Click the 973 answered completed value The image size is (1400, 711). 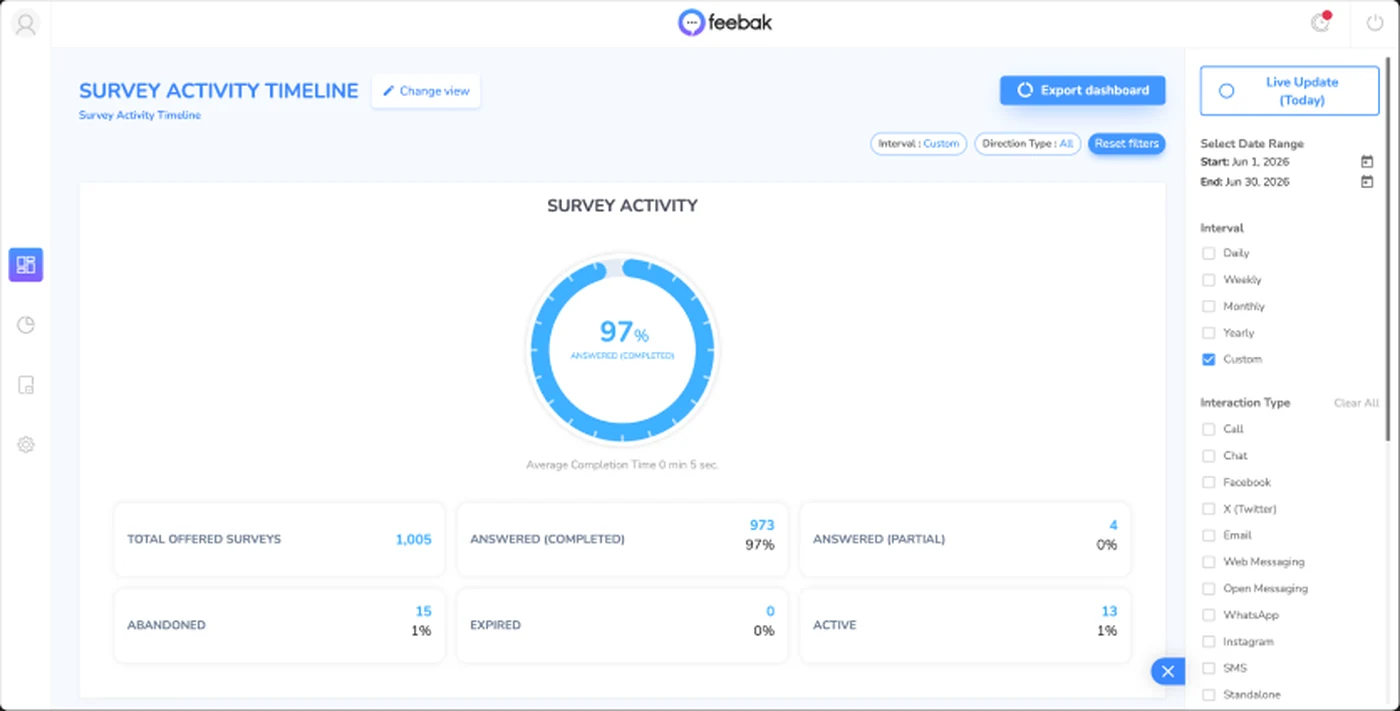pyautogui.click(x=762, y=525)
